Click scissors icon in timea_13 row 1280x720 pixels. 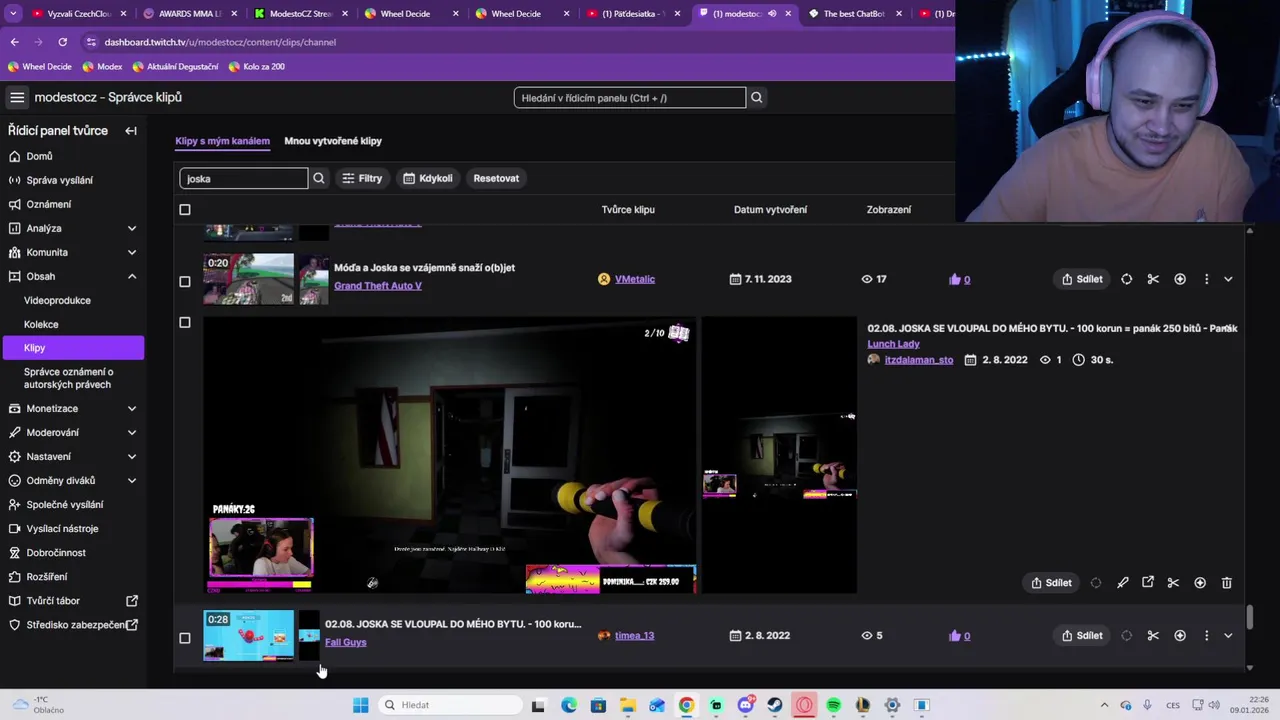[x=1153, y=635]
